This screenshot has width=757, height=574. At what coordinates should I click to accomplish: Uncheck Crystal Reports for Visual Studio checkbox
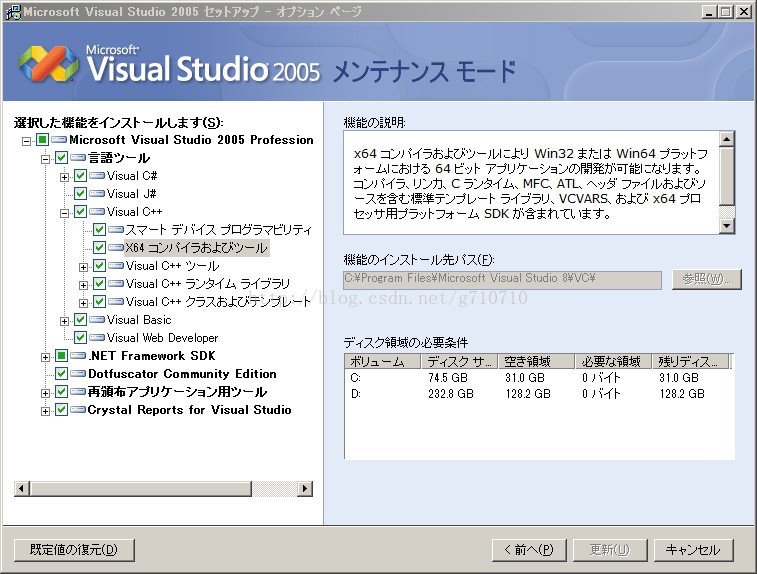pyautogui.click(x=61, y=410)
